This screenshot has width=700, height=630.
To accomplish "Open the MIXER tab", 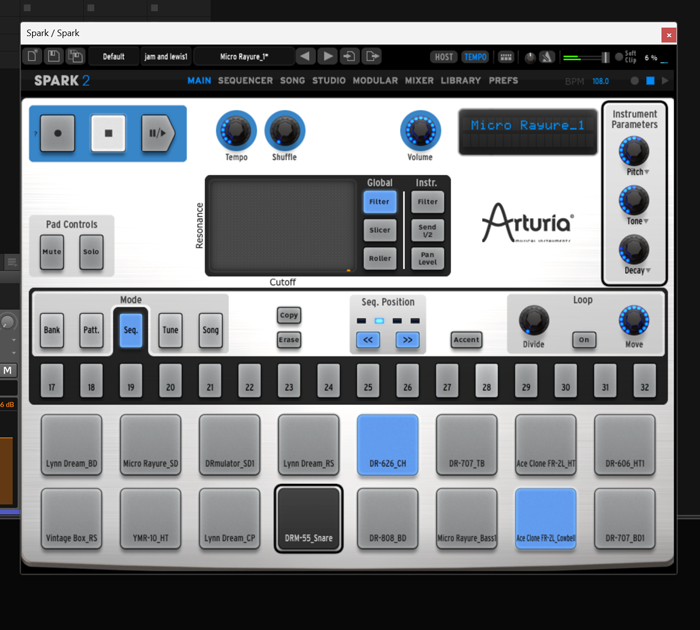I will [420, 81].
